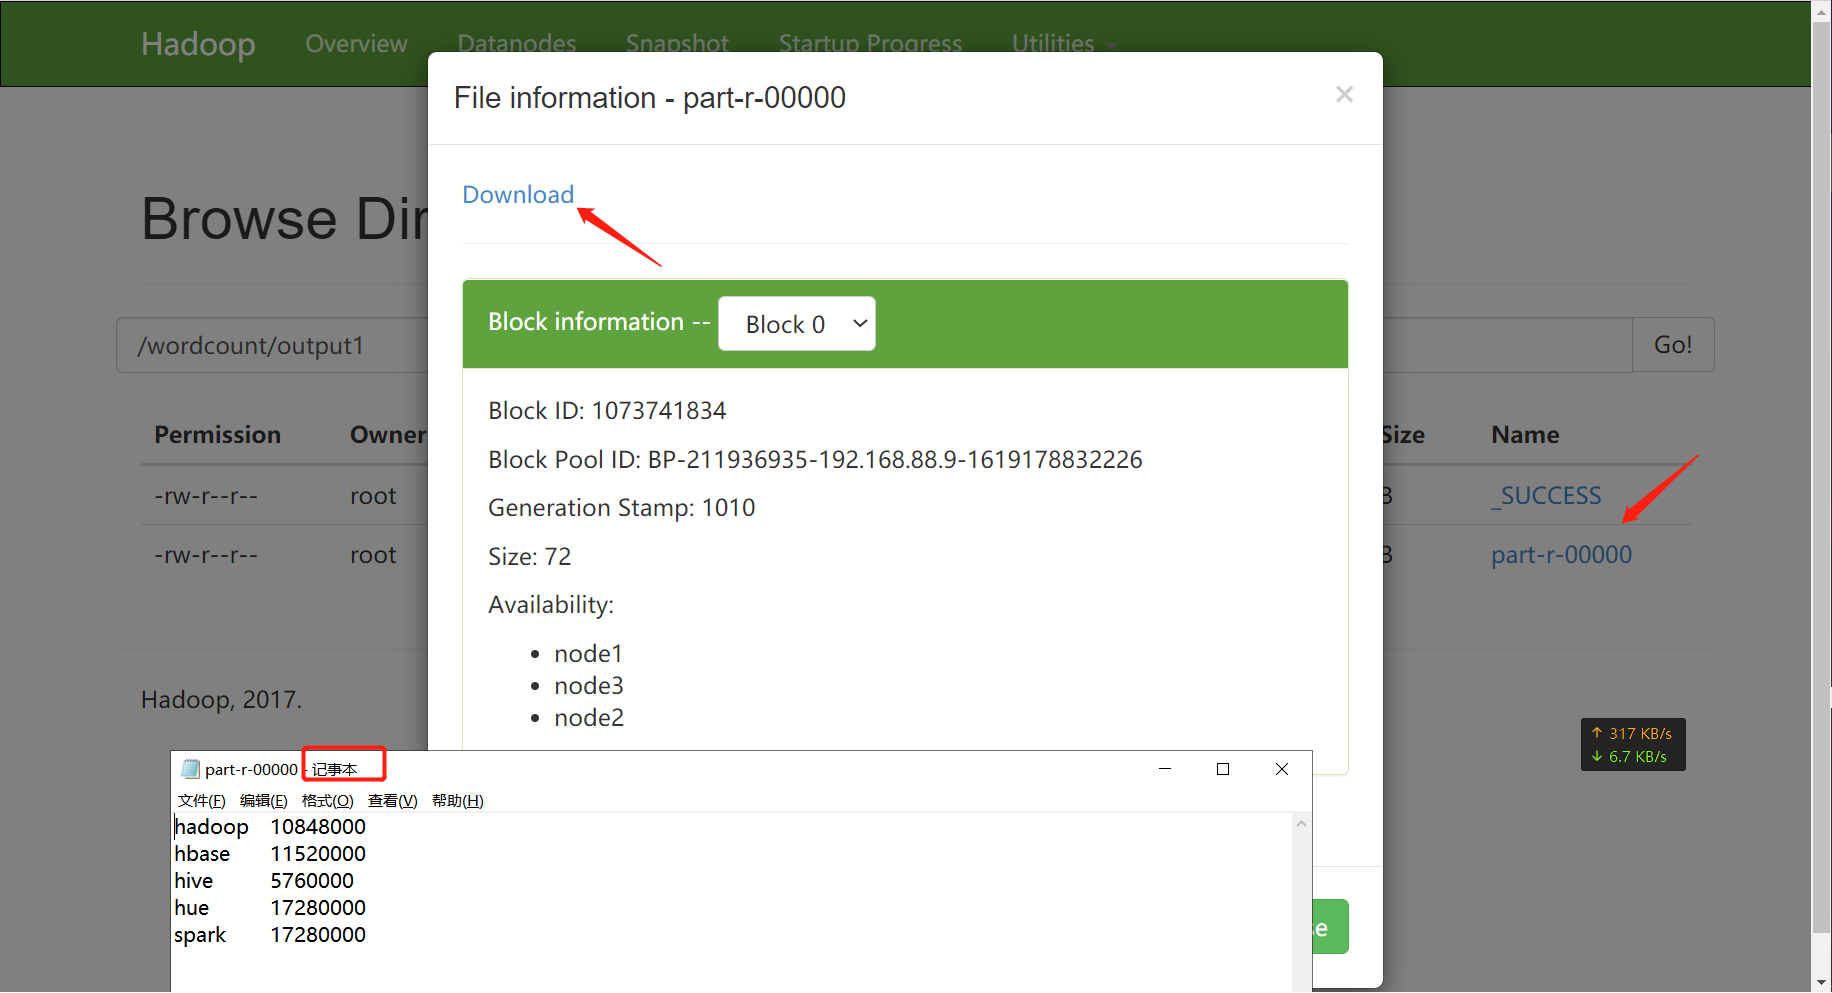Open the Hadoop brand link
The height and width of the screenshot is (993, 1832).
(198, 44)
